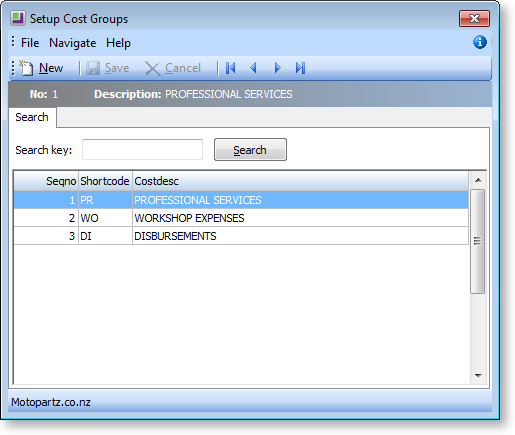Click the Search key input field
Screen dimensions: 515x435
[142, 150]
